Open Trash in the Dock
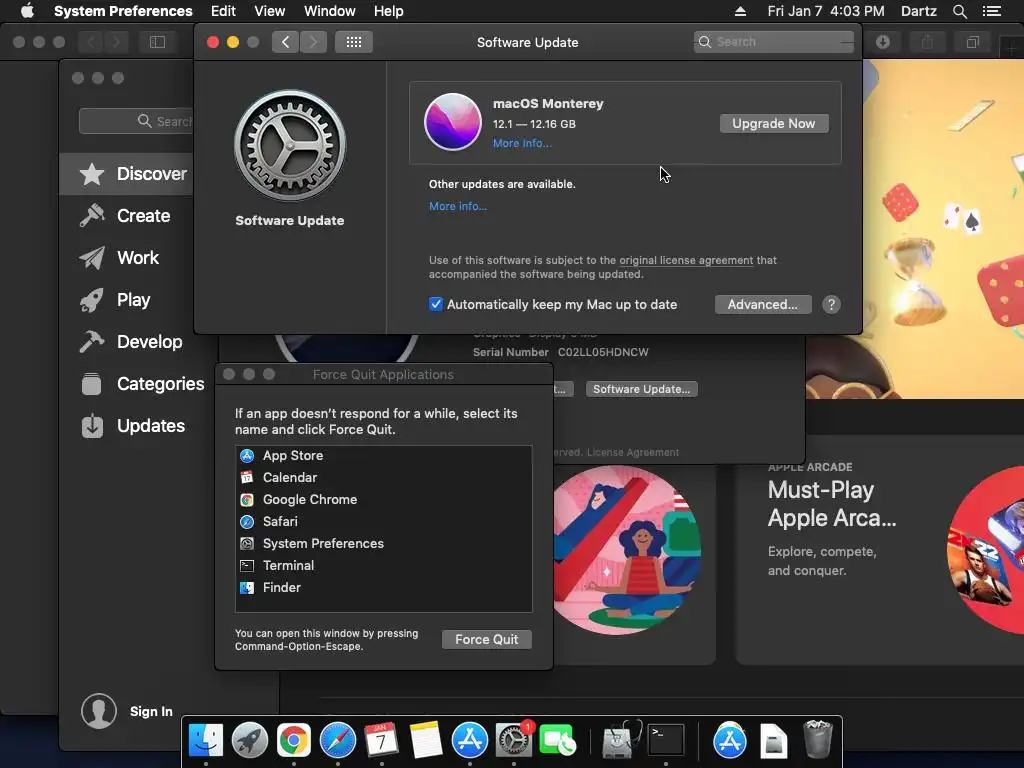1024x768 pixels. point(818,741)
